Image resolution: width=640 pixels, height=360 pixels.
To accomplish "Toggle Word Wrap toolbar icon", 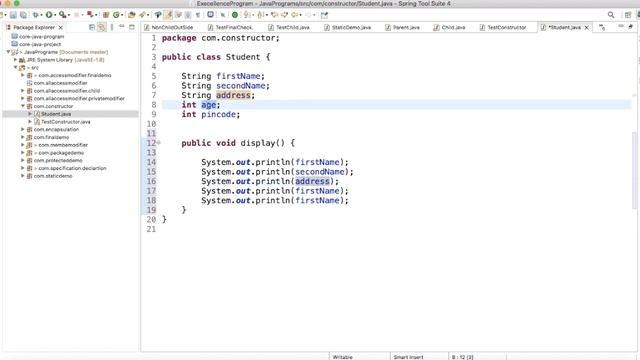I will (x=178, y=15).
